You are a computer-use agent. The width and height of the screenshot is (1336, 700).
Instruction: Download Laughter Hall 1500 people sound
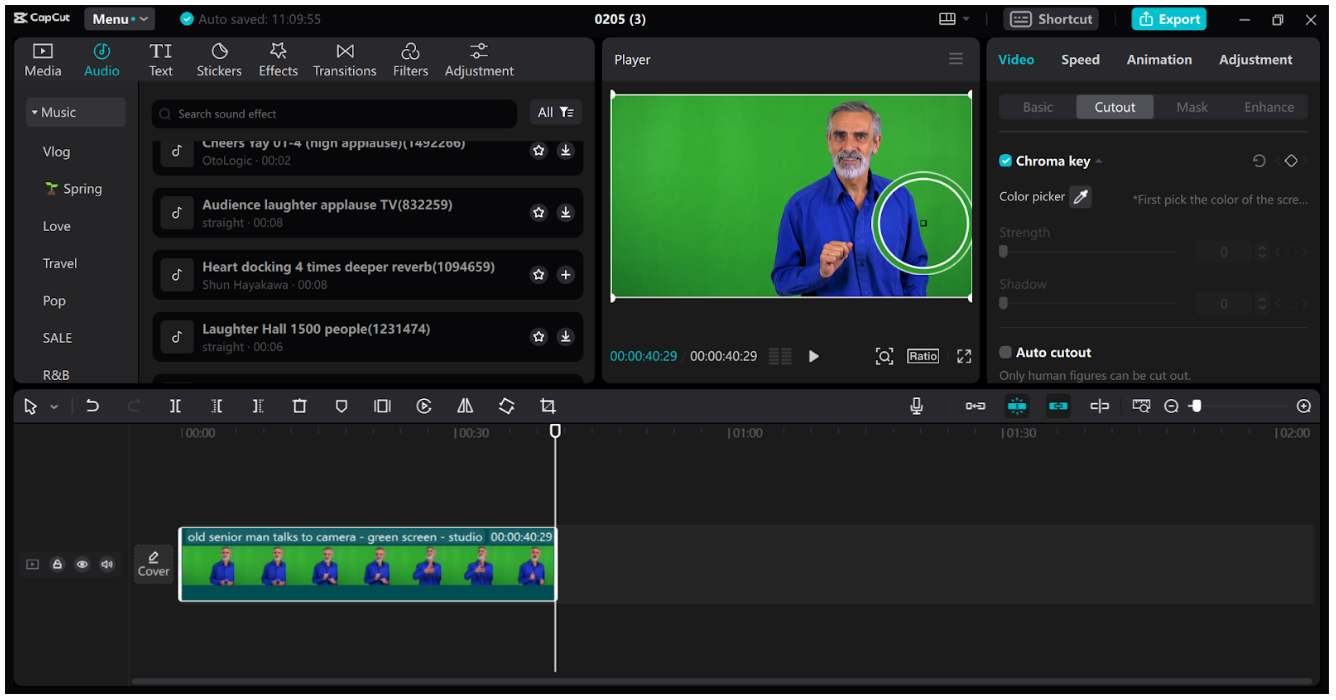click(x=565, y=337)
